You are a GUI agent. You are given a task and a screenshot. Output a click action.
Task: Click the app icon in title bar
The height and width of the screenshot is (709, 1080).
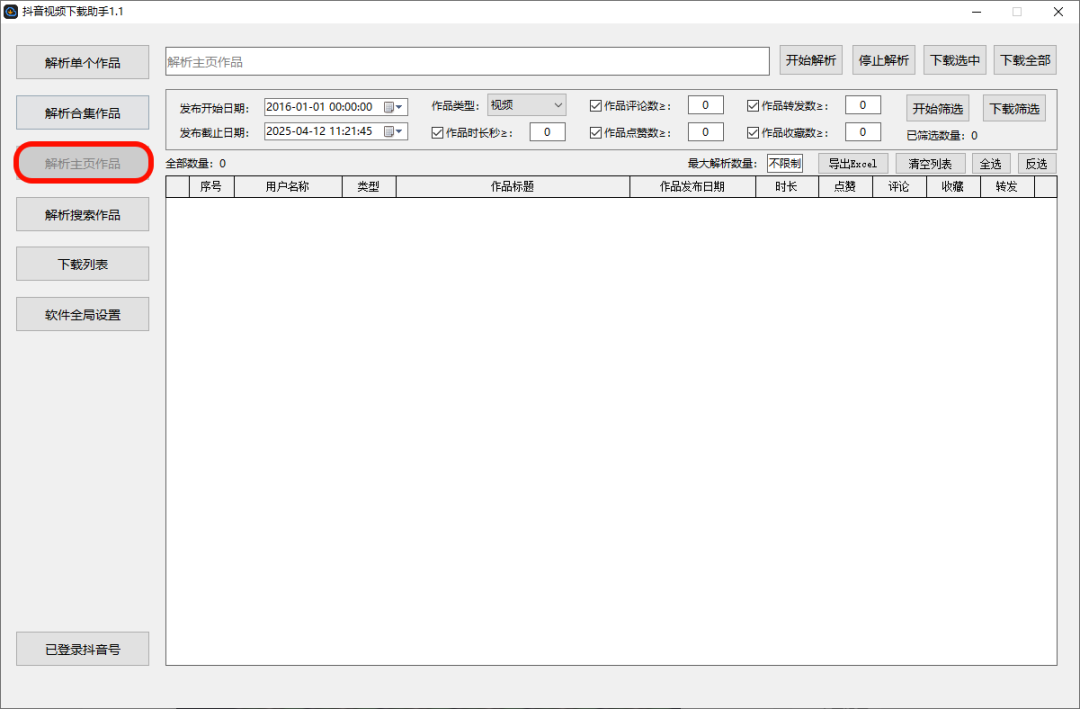click(11, 12)
